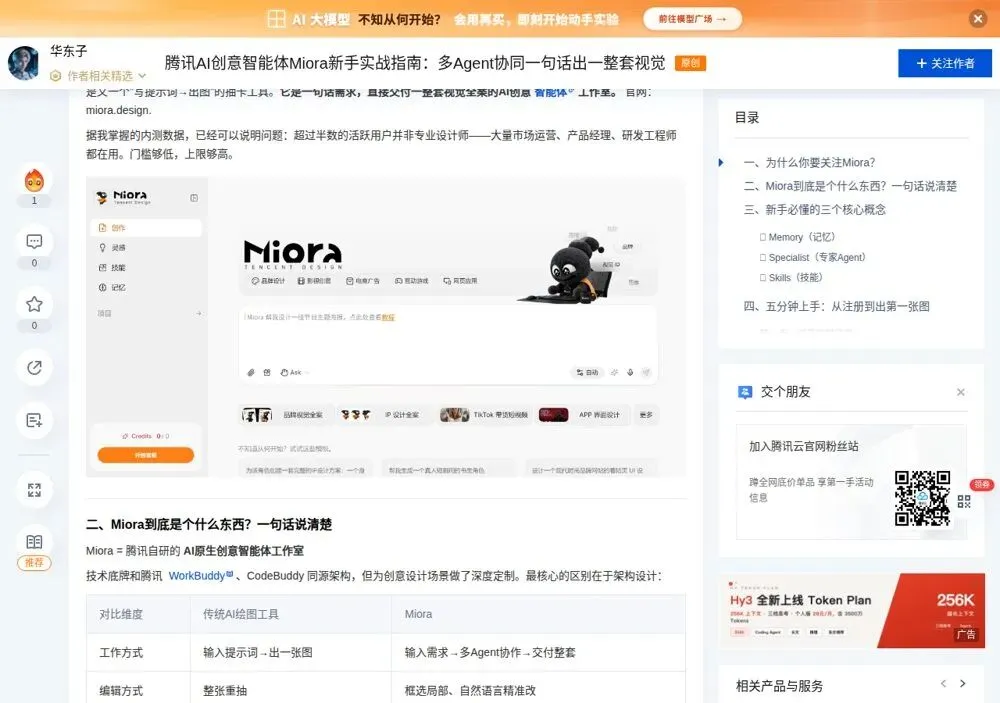This screenshot has width=1000, height=703.
Task: Click the share arrow icon in sidebar
Action: pyautogui.click(x=34, y=367)
